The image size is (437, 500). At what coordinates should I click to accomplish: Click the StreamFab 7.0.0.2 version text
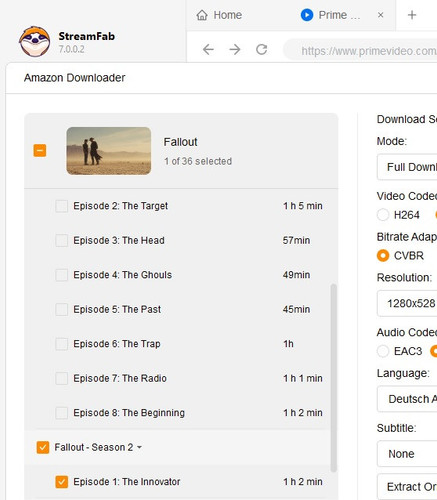[71, 49]
